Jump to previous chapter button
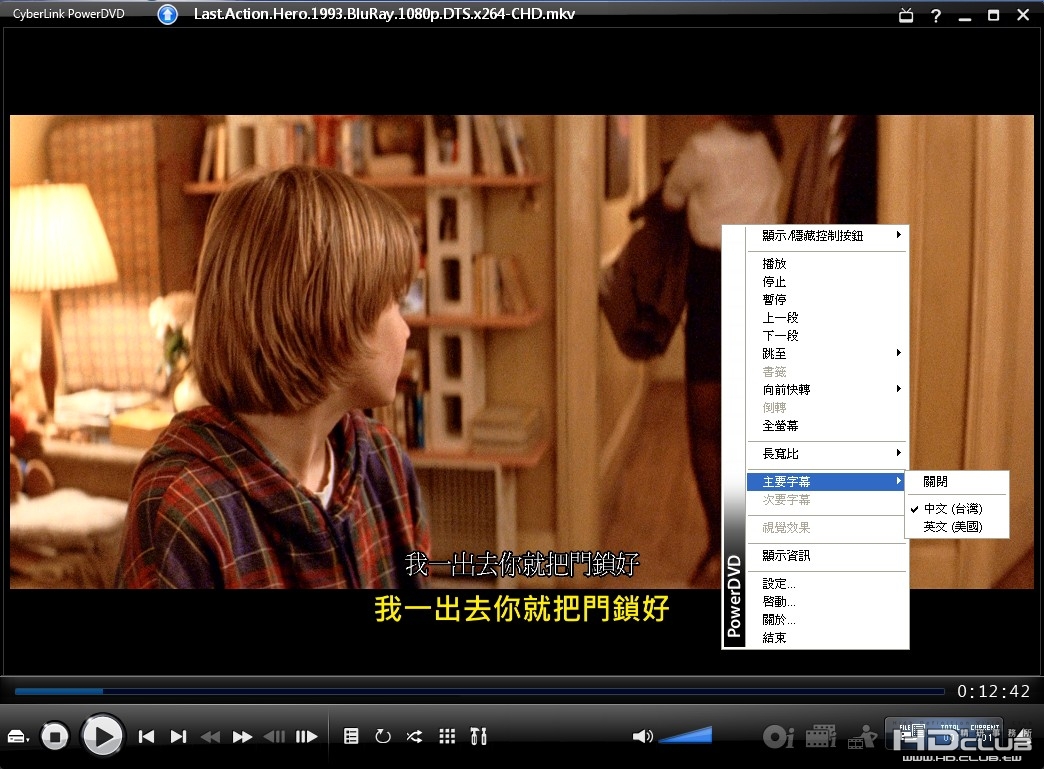 [146, 736]
